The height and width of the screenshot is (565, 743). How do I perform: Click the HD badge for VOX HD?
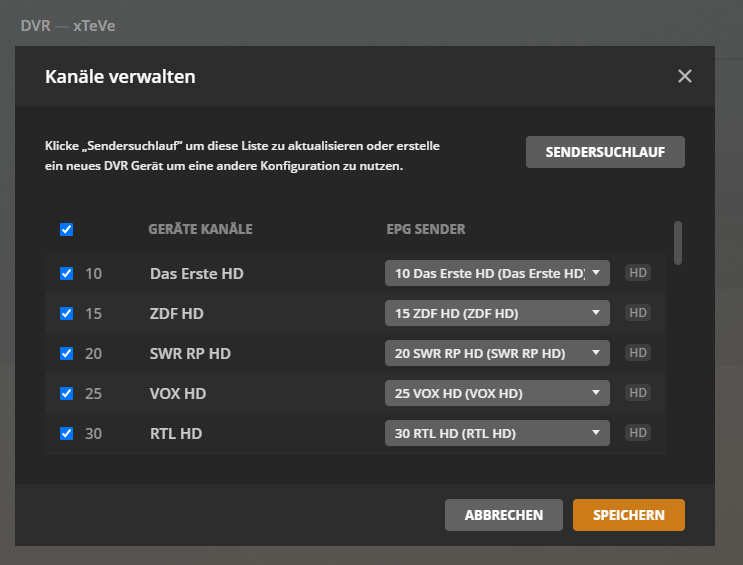pos(637,393)
